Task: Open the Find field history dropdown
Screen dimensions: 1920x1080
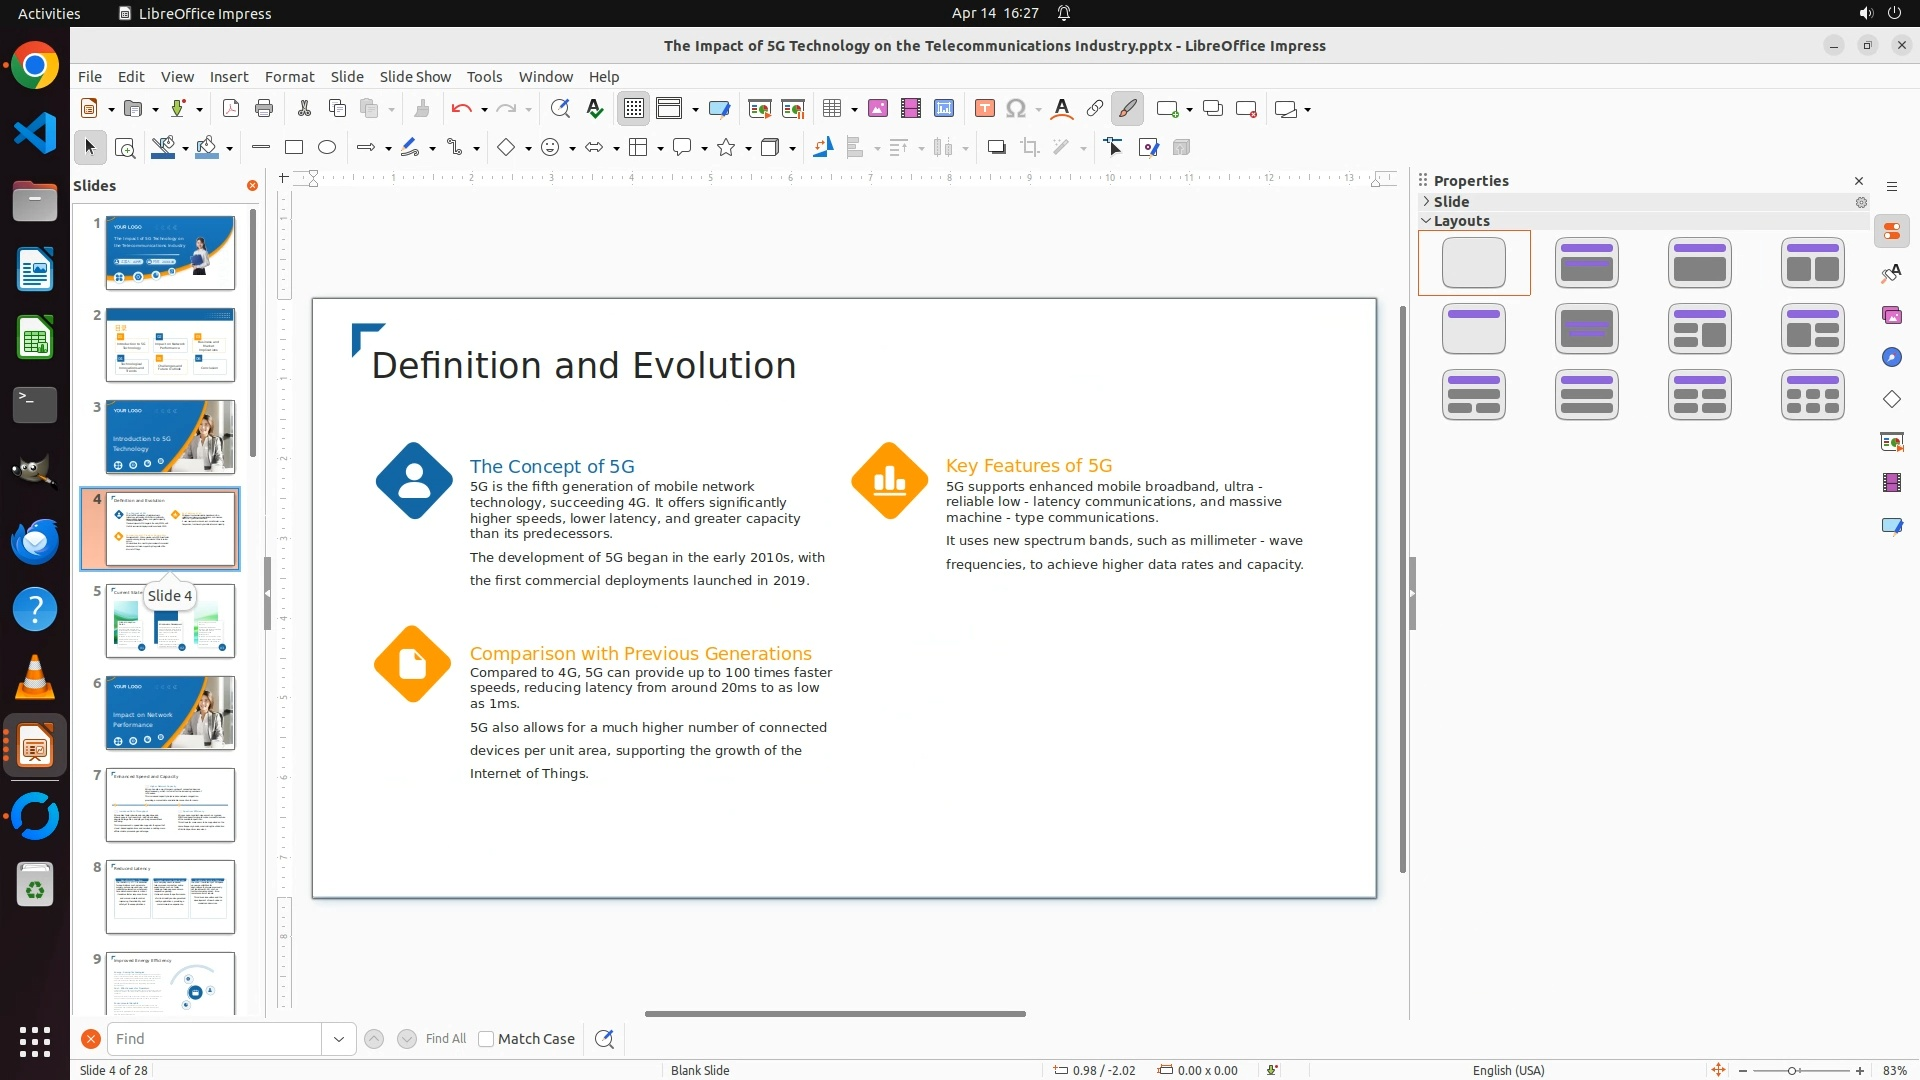Action: [339, 1039]
